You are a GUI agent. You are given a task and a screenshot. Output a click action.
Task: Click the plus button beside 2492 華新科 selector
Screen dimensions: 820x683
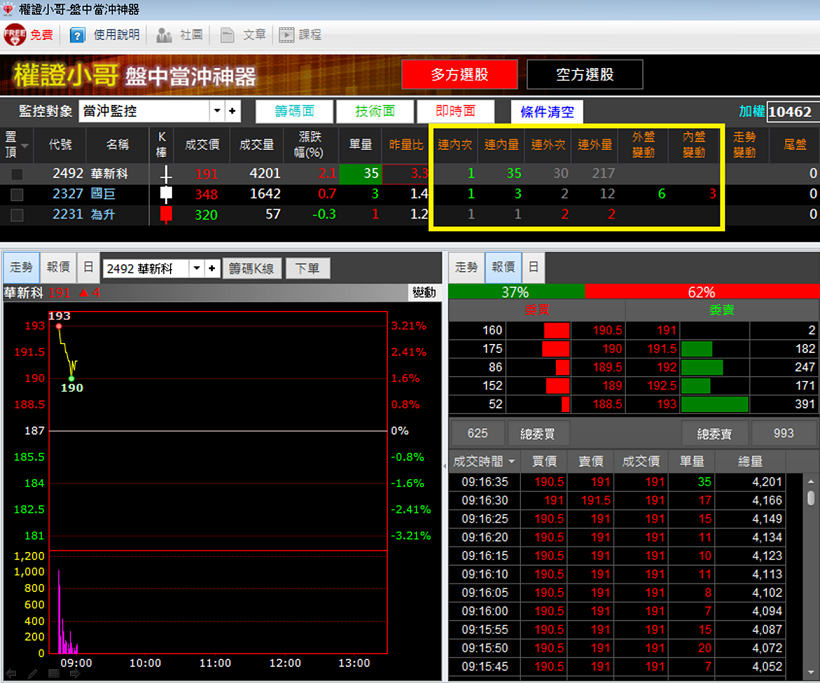212,268
